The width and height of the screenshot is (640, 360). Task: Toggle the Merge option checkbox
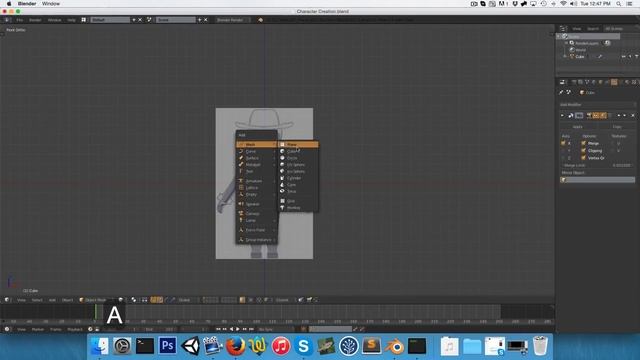click(x=584, y=143)
